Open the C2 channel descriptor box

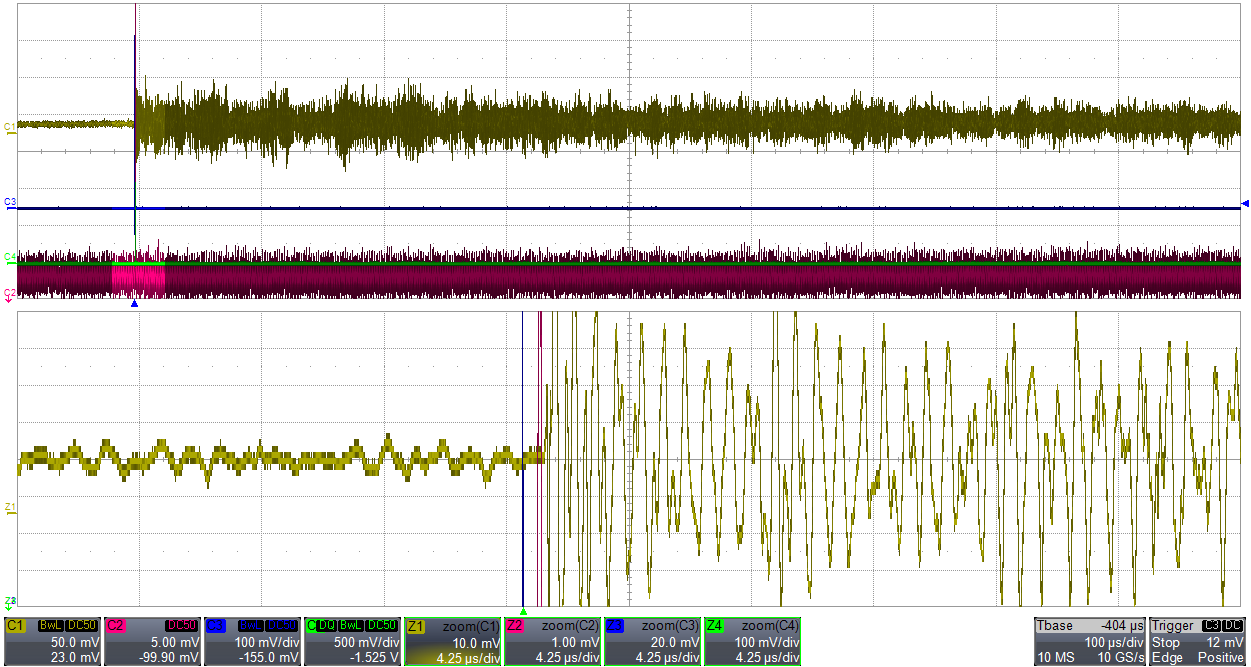pos(152,641)
